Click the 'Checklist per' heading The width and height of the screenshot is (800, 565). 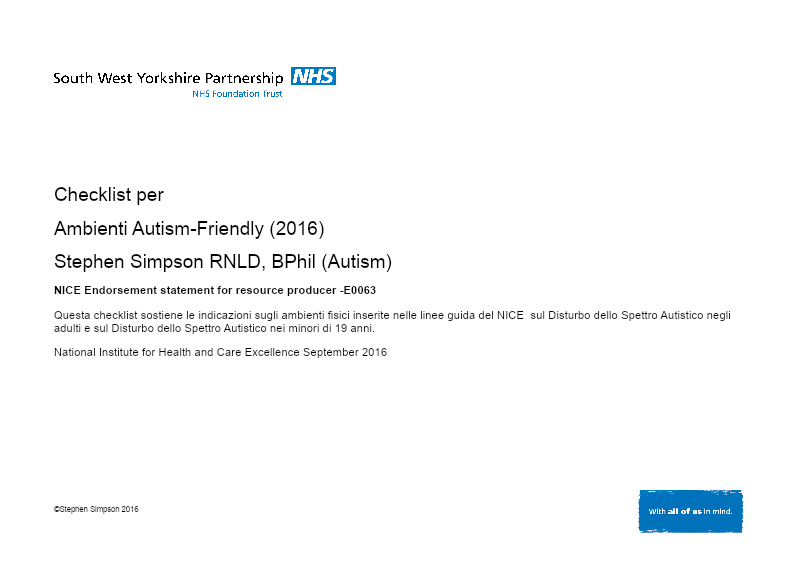click(109, 195)
